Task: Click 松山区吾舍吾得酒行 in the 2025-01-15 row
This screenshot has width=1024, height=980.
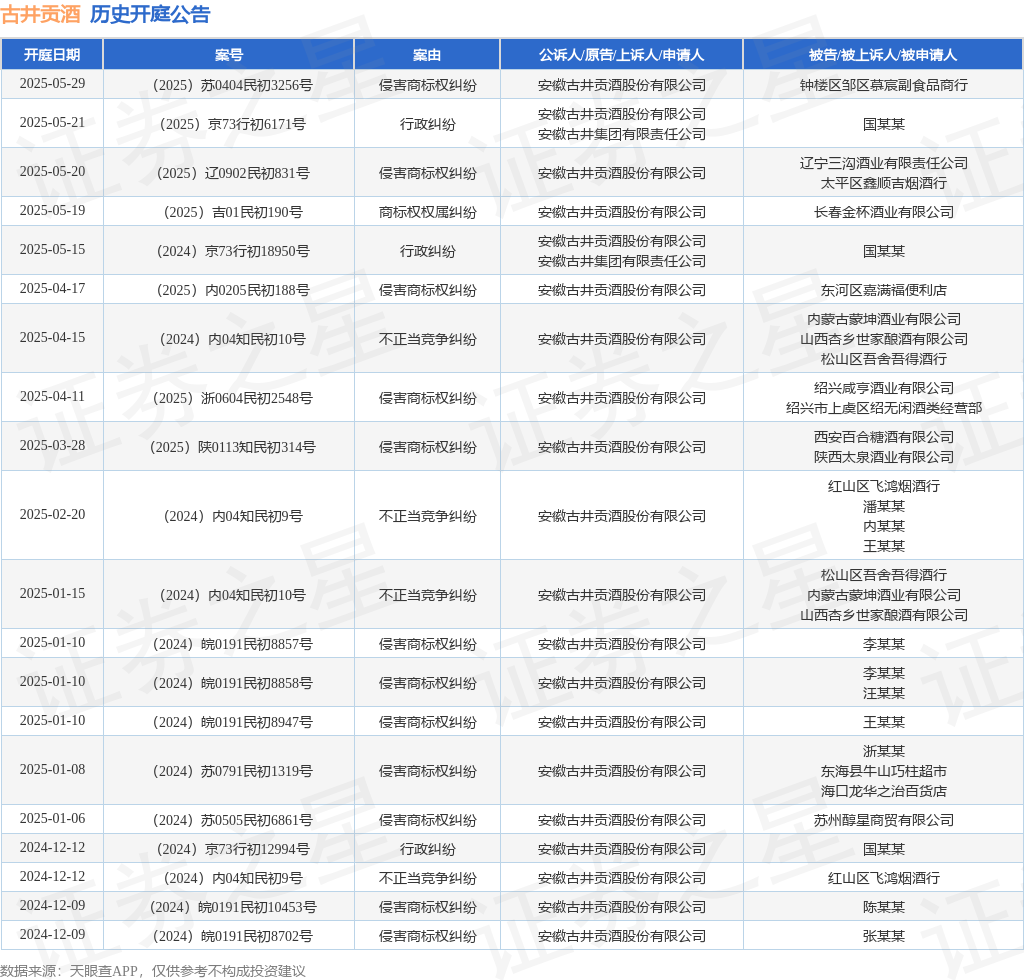Action: click(884, 575)
